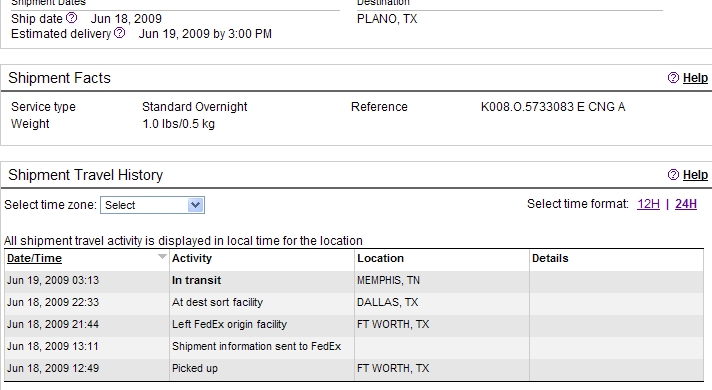Select the Left FedEx origin facility row

(x=354, y=324)
